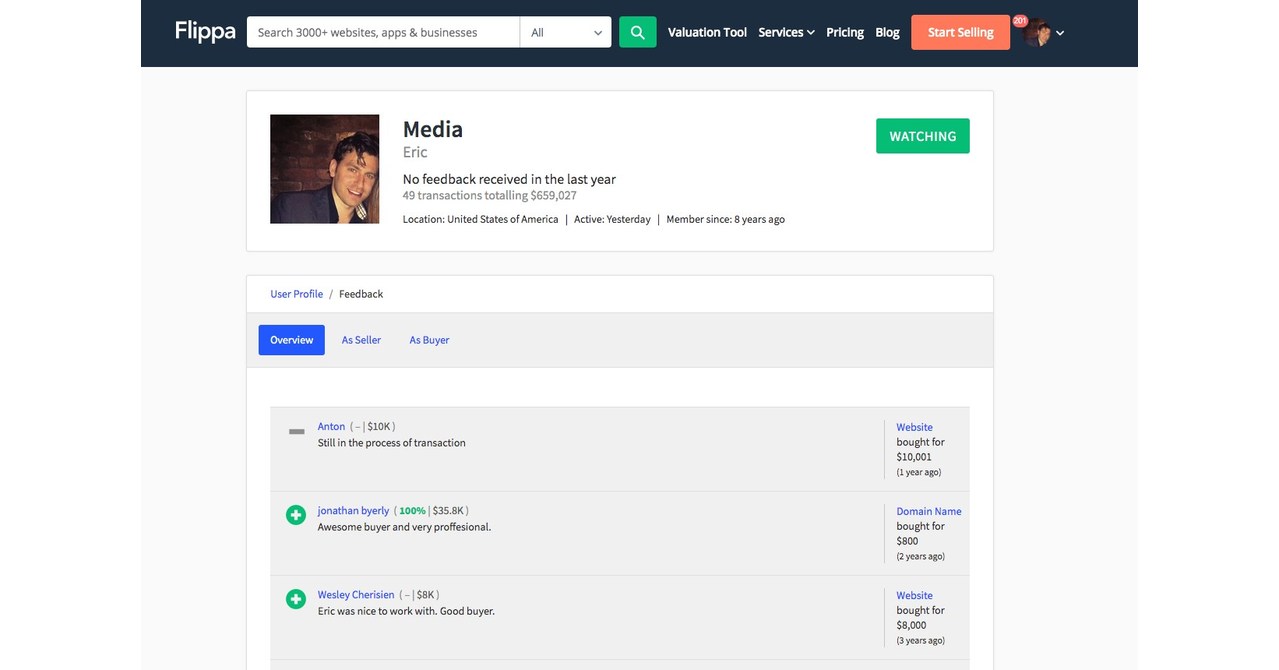Click the green search magnifier icon
This screenshot has height=670, width=1279.
pos(637,32)
